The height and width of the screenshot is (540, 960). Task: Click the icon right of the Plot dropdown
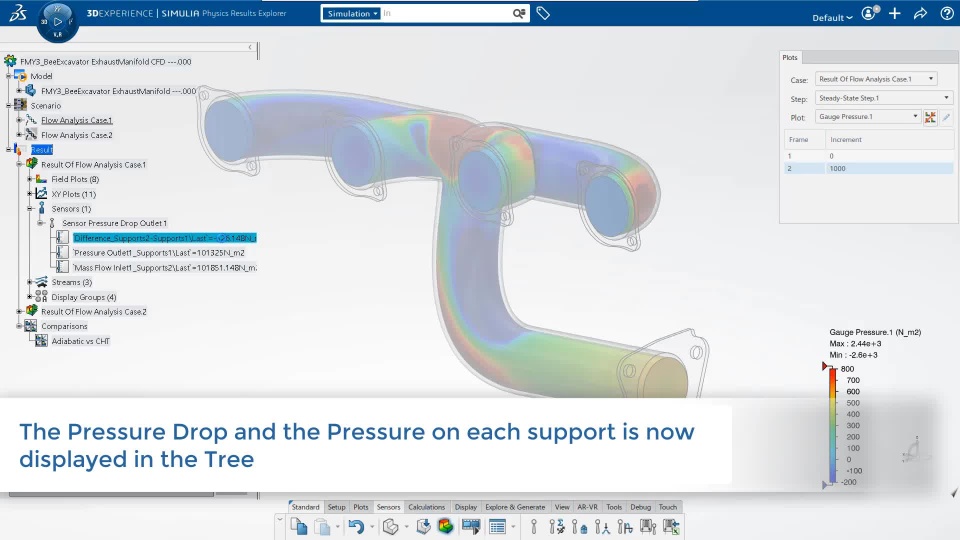click(x=930, y=117)
